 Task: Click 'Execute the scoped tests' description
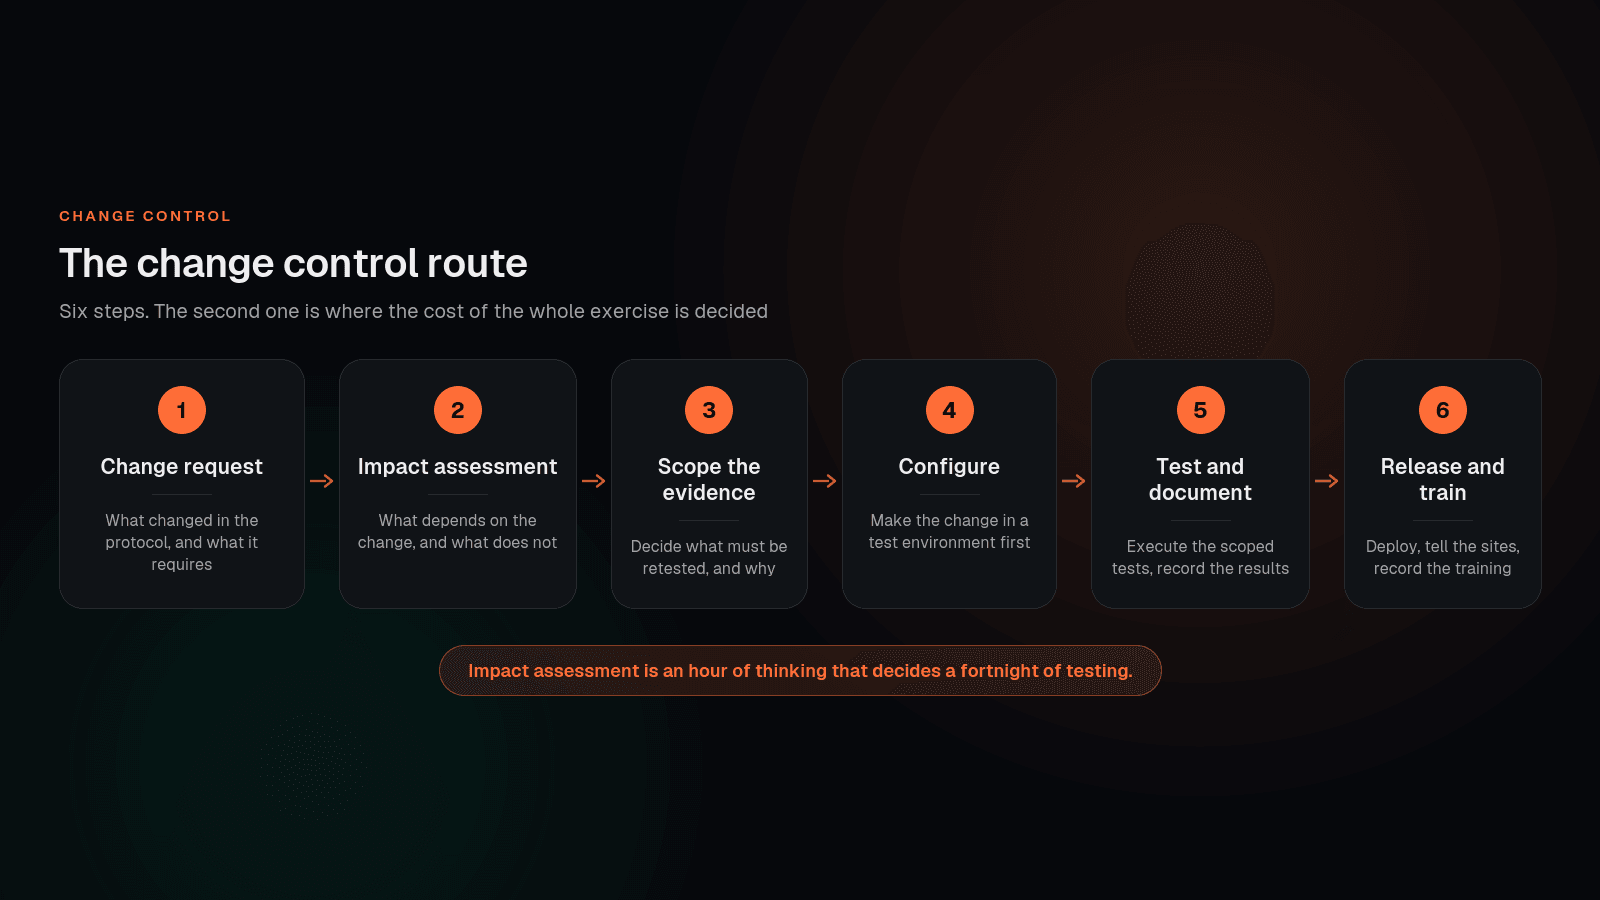point(1200,557)
